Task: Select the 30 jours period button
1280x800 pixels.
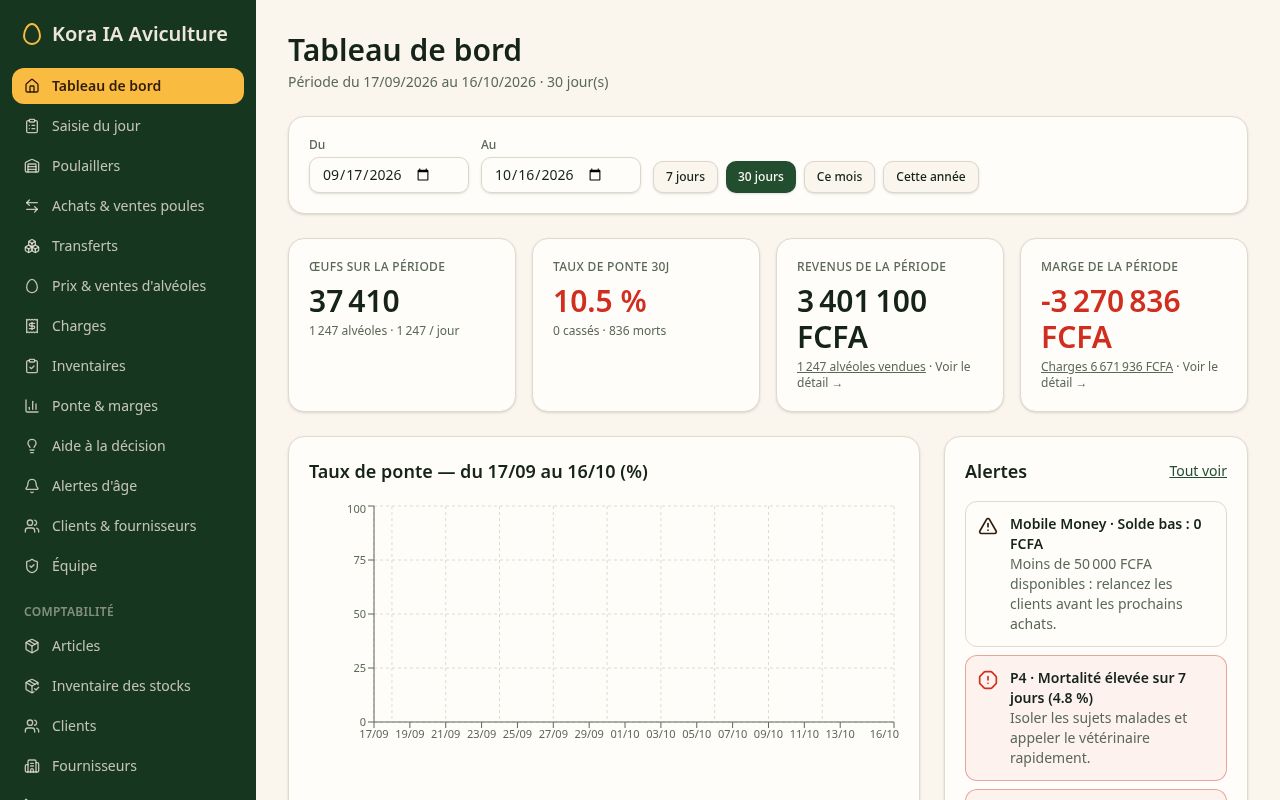Action: pyautogui.click(x=761, y=177)
